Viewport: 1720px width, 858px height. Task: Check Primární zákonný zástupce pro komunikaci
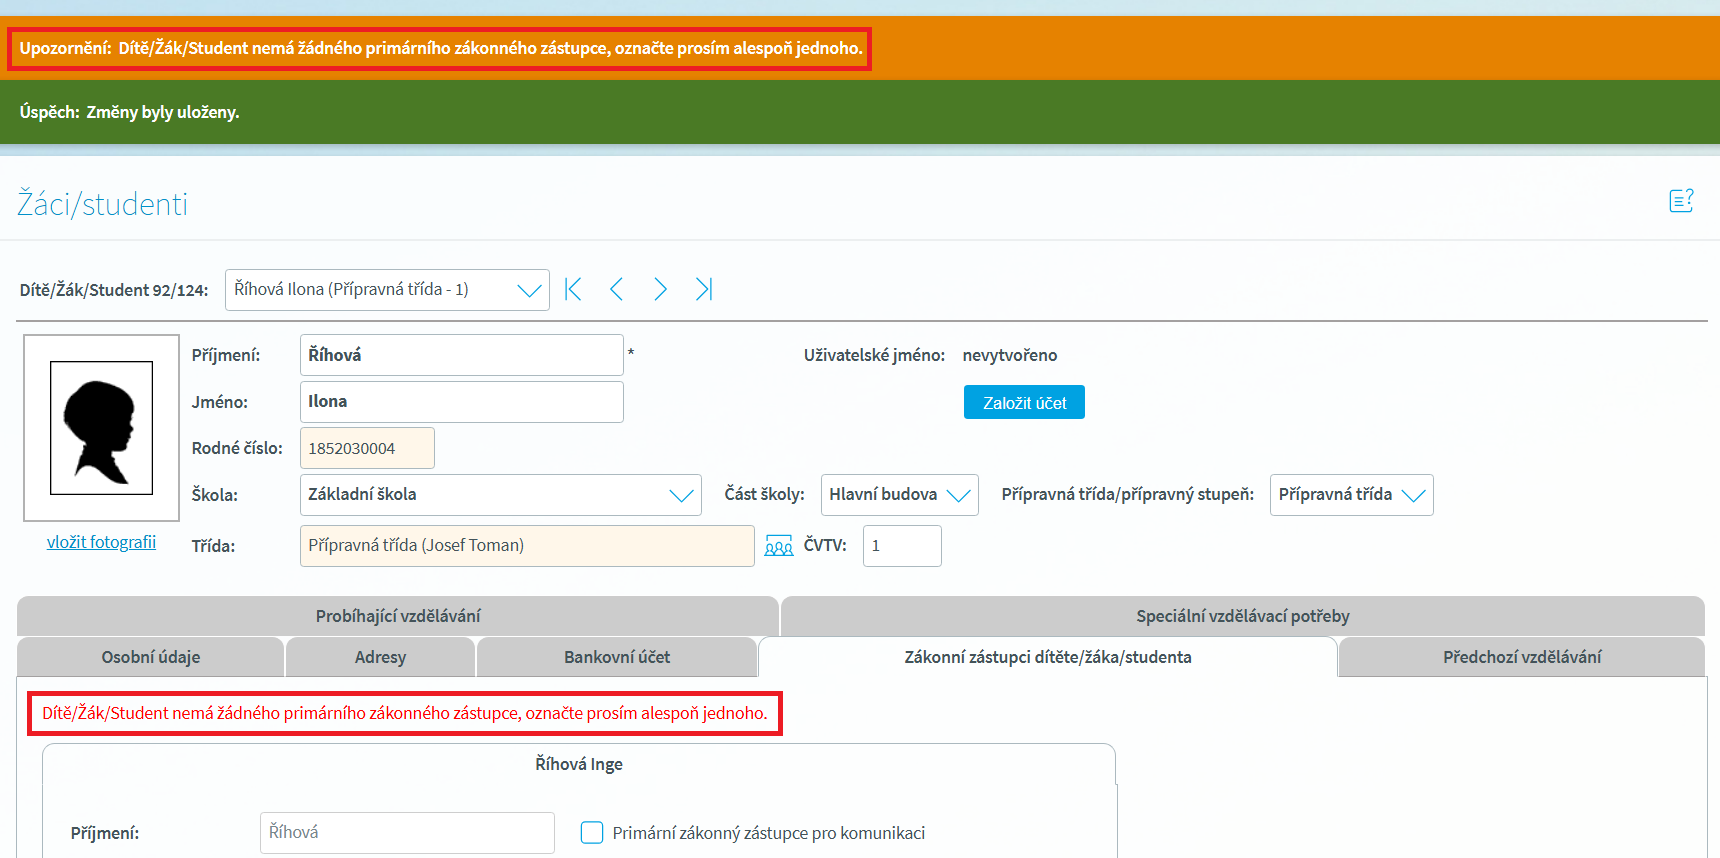tap(592, 833)
